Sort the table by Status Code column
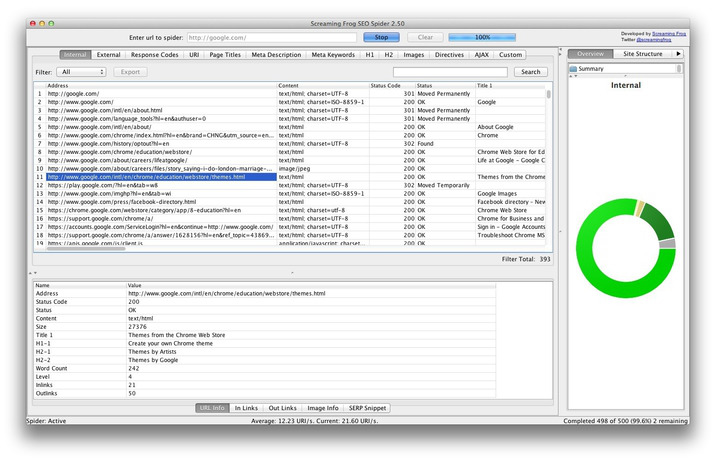 coord(391,86)
